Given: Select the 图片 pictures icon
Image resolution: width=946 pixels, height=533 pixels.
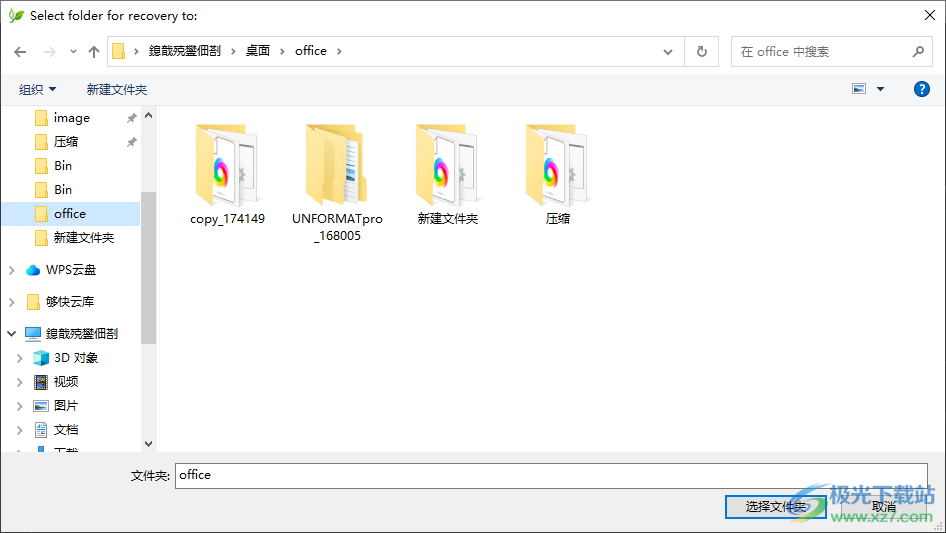Looking at the screenshot, I should [41, 406].
